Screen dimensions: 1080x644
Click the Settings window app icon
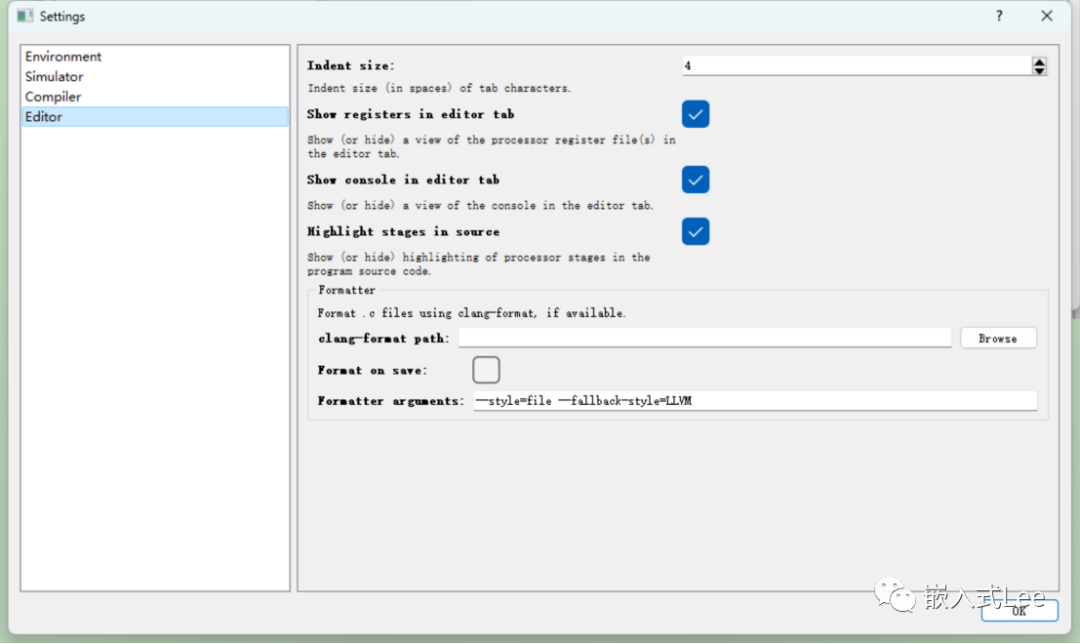click(25, 16)
